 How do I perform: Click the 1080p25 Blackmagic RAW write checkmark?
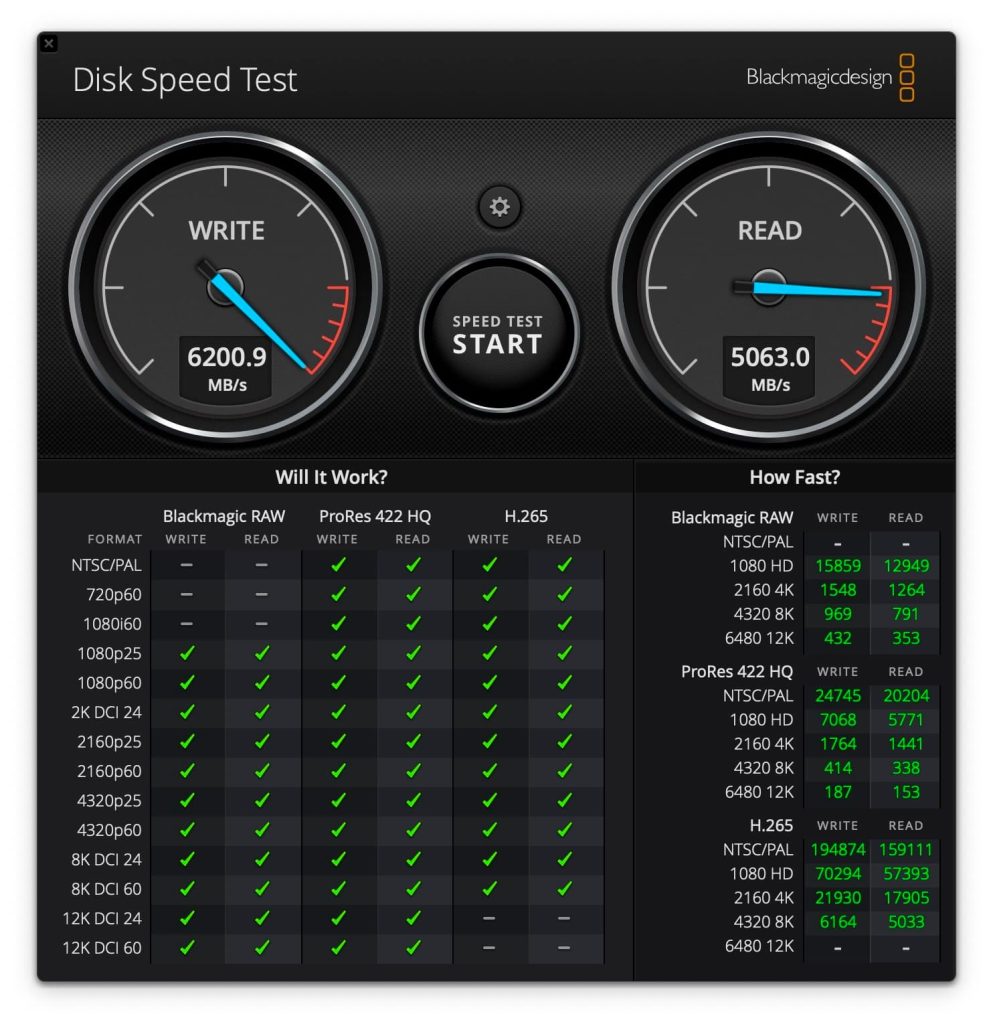186,653
